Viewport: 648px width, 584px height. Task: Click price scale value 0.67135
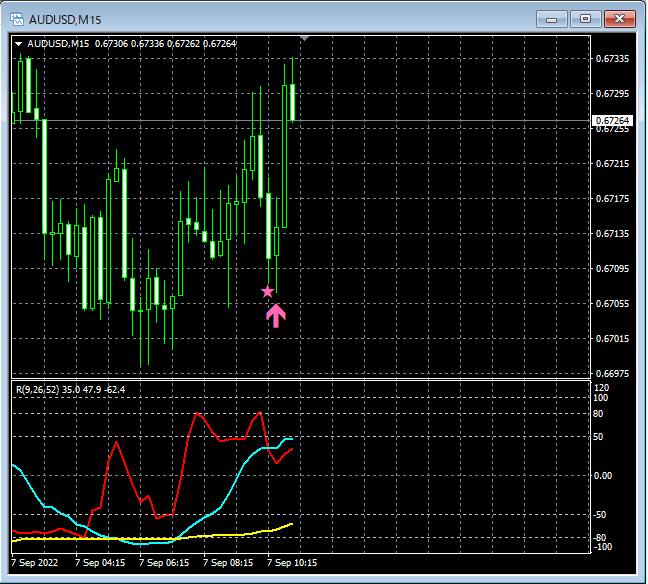pyautogui.click(x=612, y=234)
